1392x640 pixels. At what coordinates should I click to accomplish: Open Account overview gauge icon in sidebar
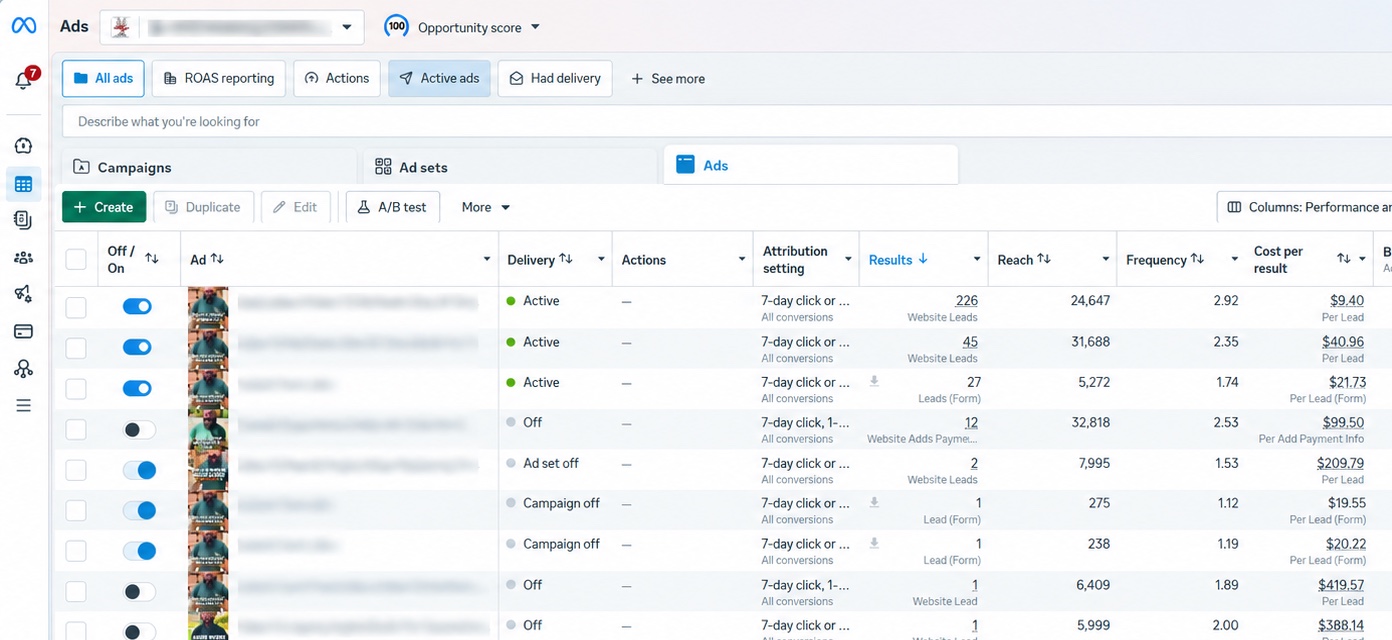(x=24, y=146)
